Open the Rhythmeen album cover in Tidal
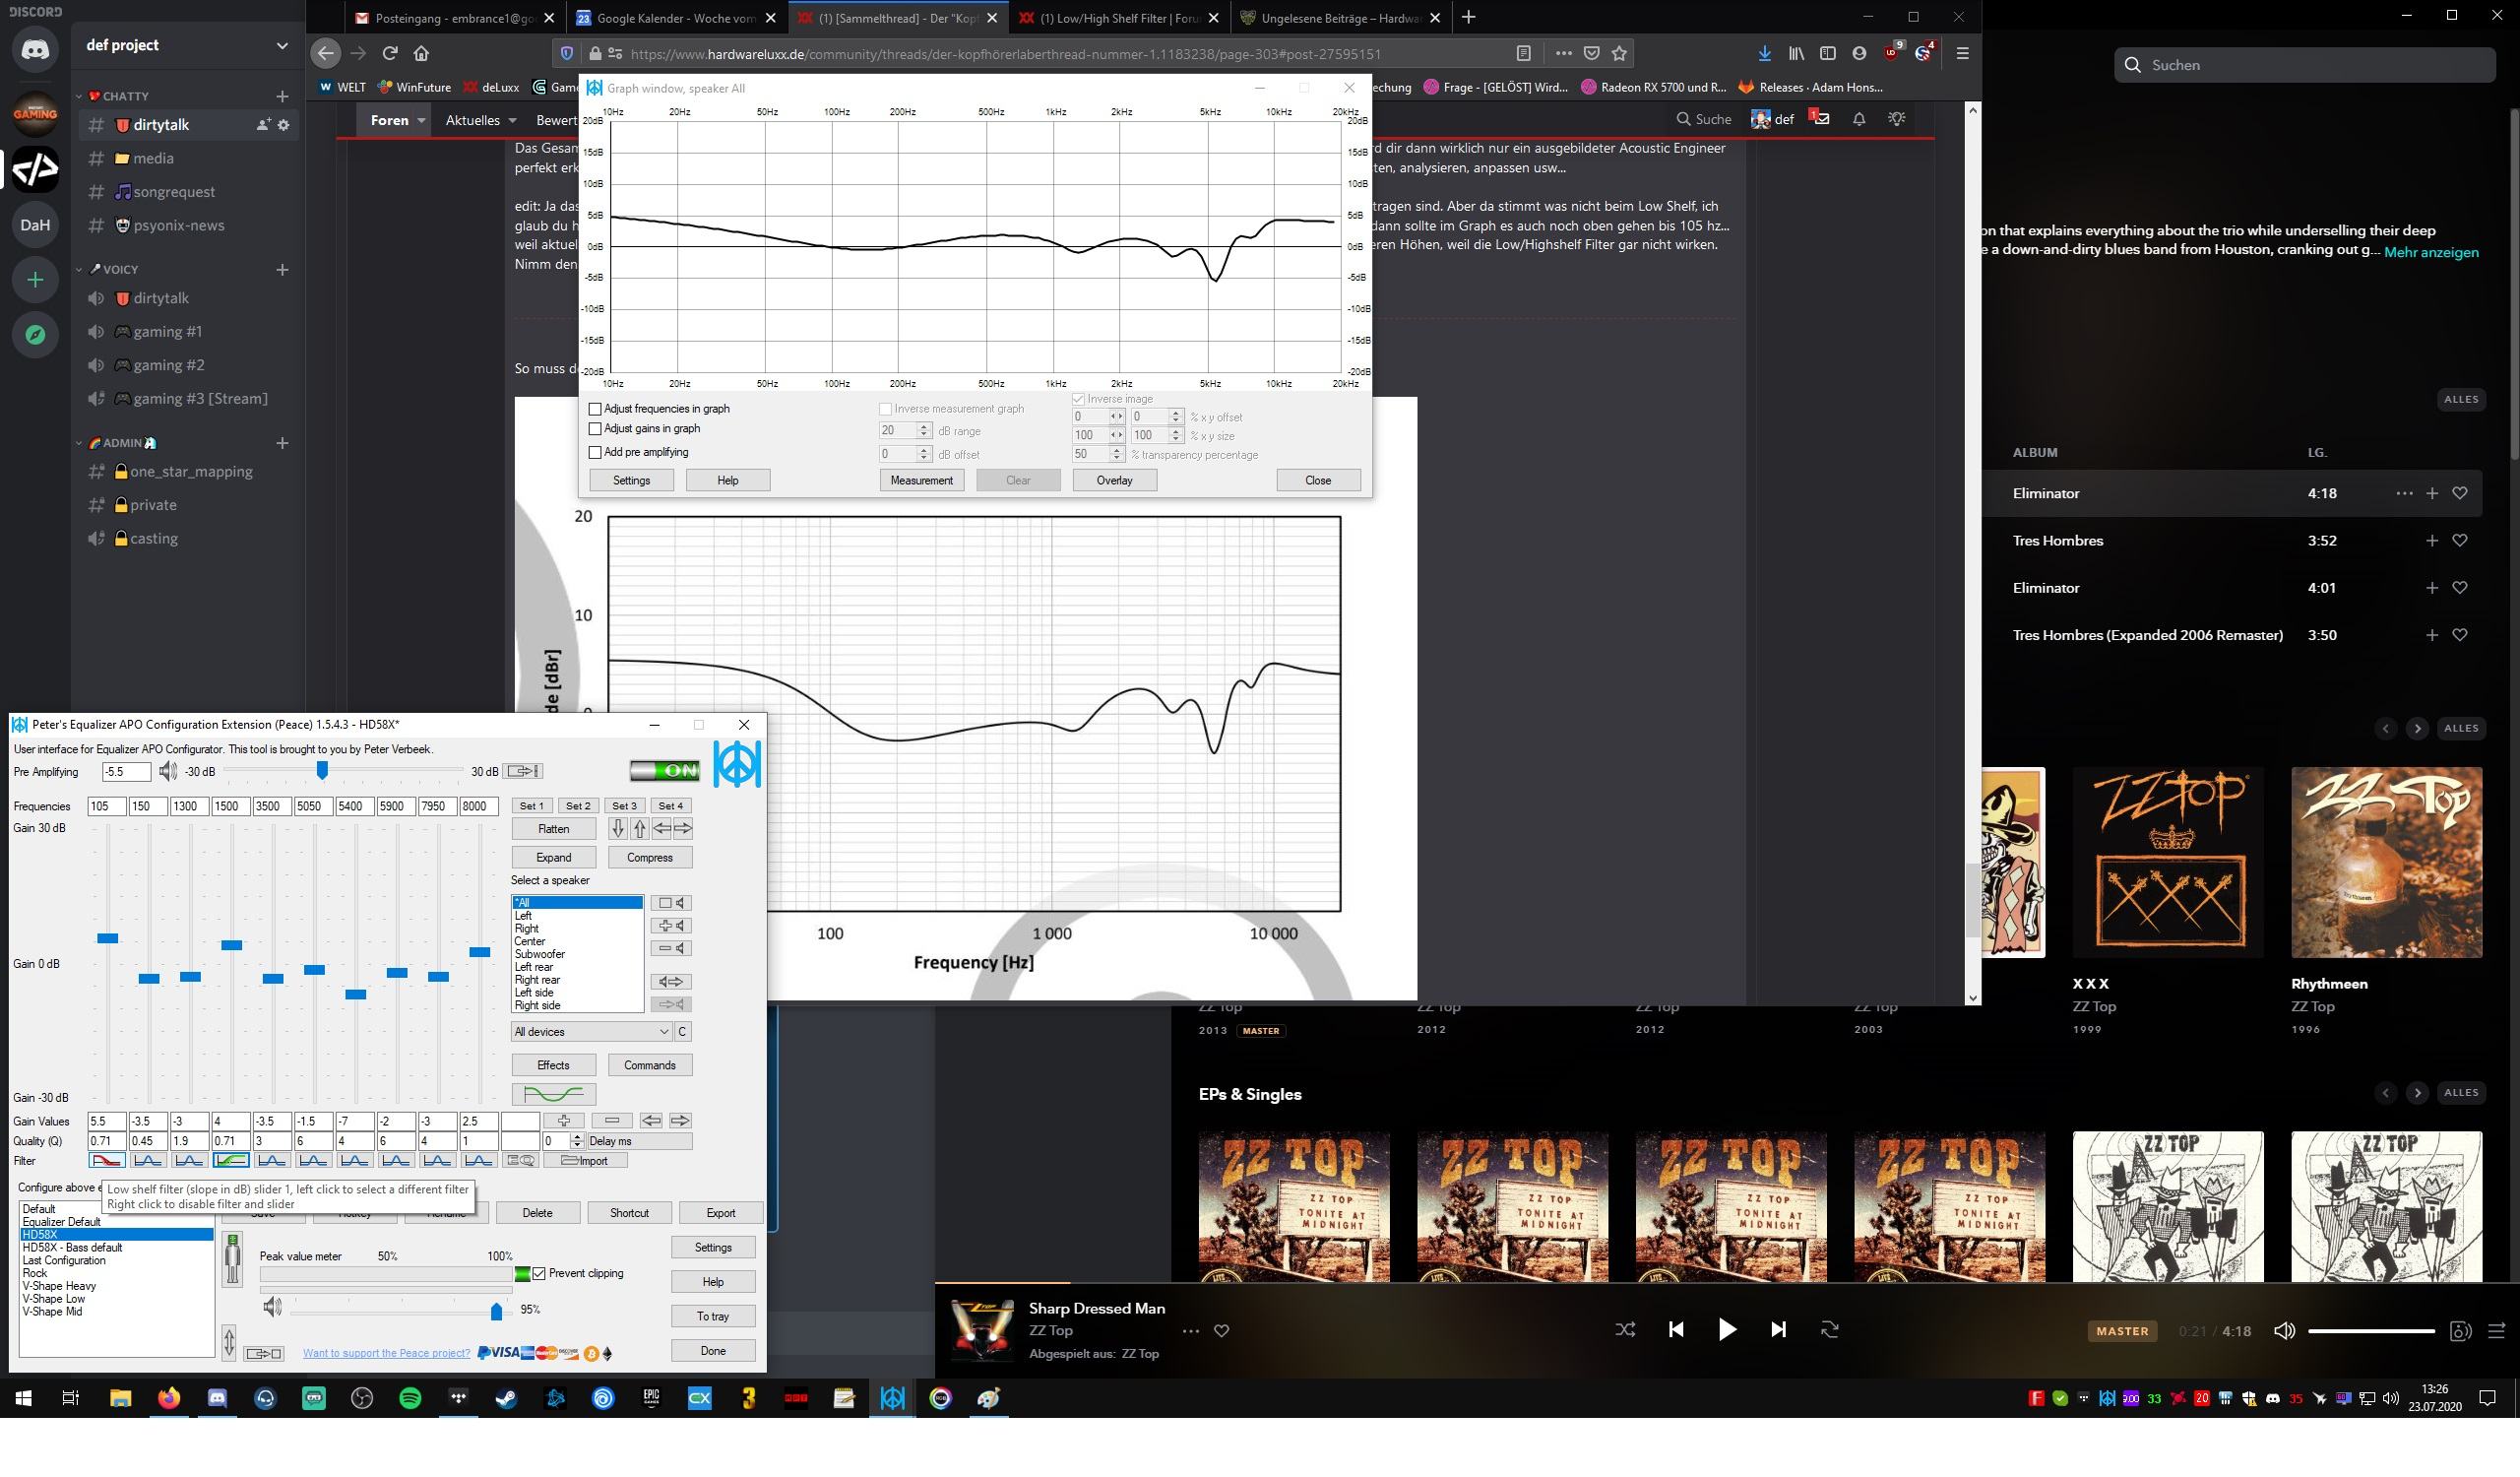This screenshot has width=2520, height=1477. [x=2386, y=862]
